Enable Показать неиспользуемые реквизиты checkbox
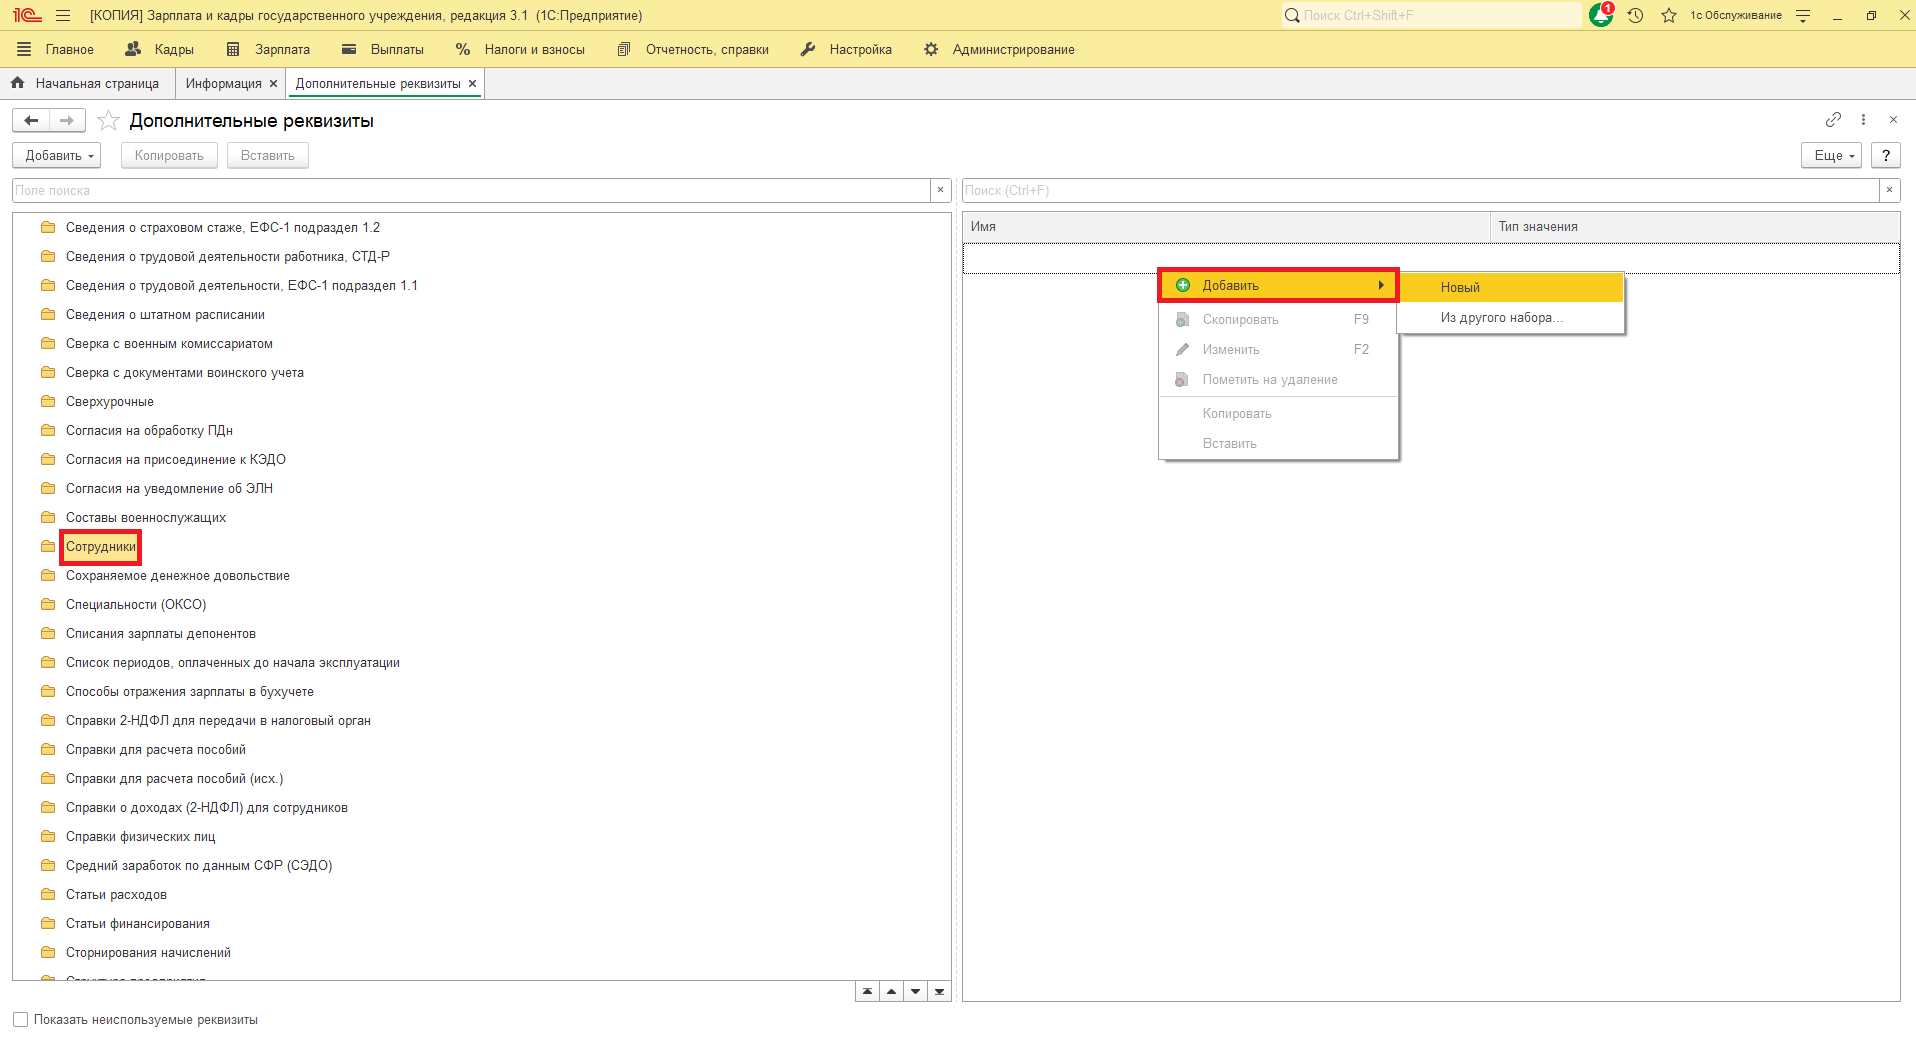 click(20, 1020)
